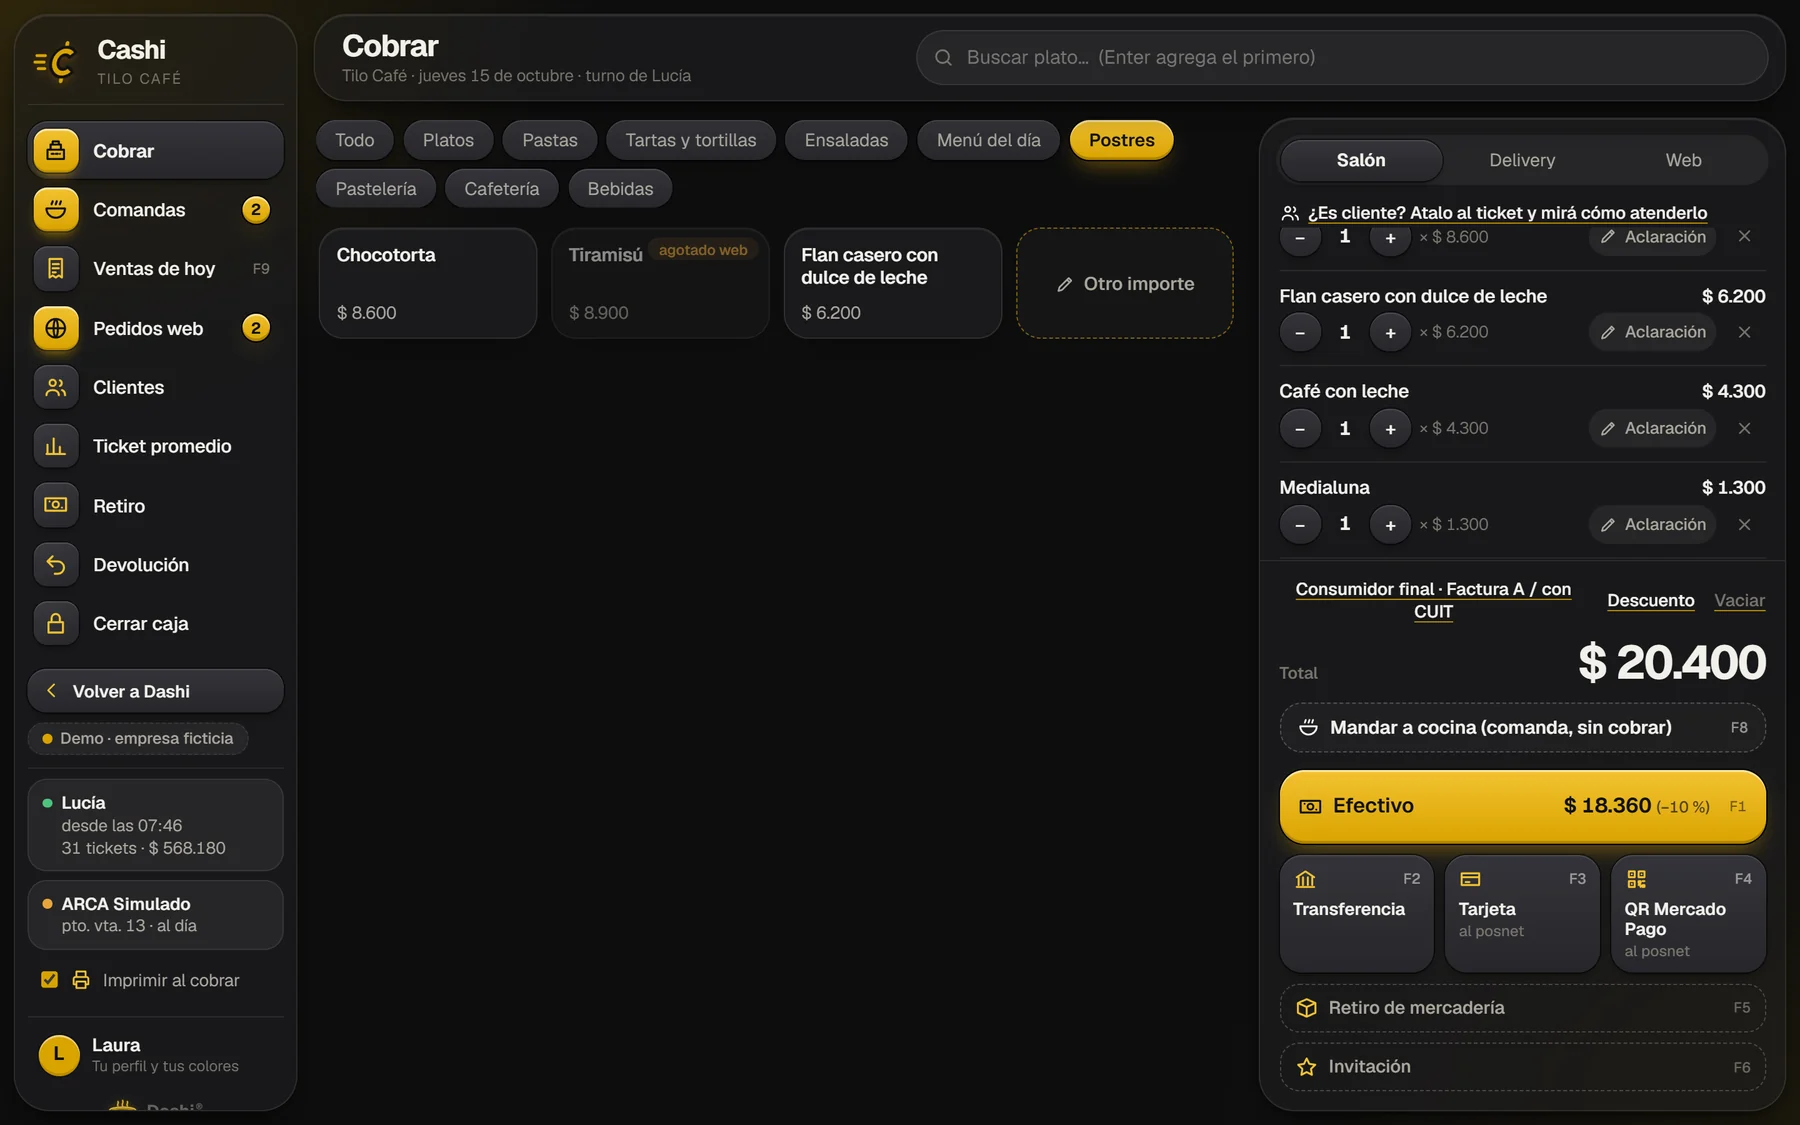Screen dimensions: 1800x1125
Task: Add Chocotorta to the ticket
Action: 428,283
